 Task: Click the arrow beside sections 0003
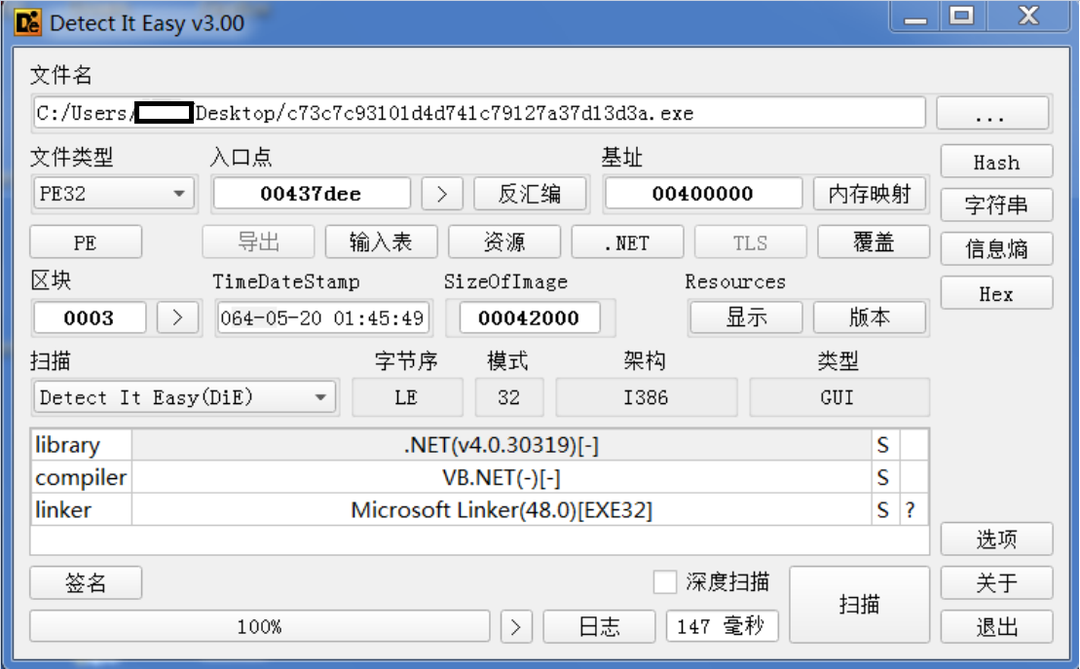(177, 318)
